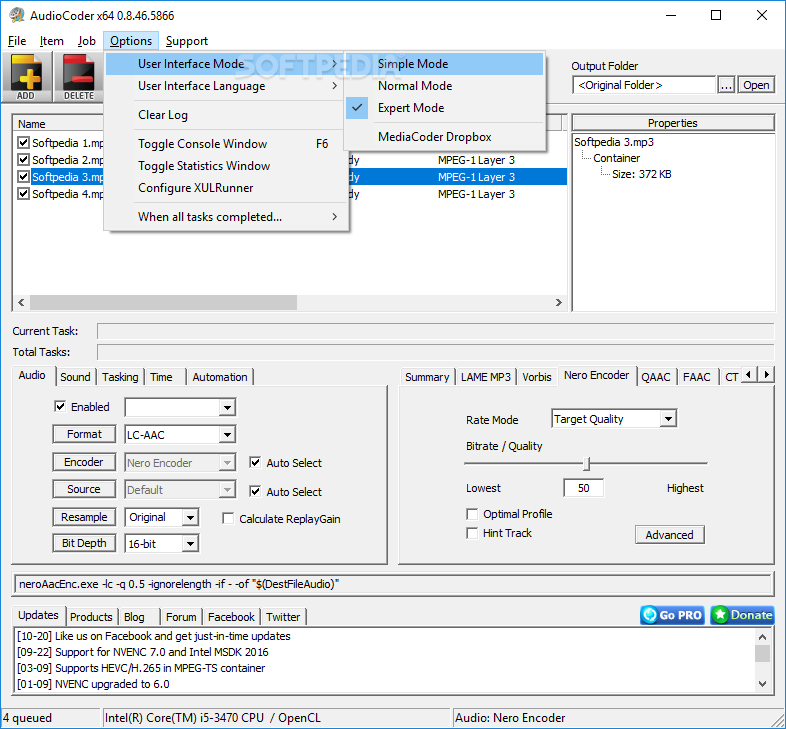Click the Bitrate / Quality slider handle
Image resolution: width=786 pixels, height=729 pixels.
587,464
